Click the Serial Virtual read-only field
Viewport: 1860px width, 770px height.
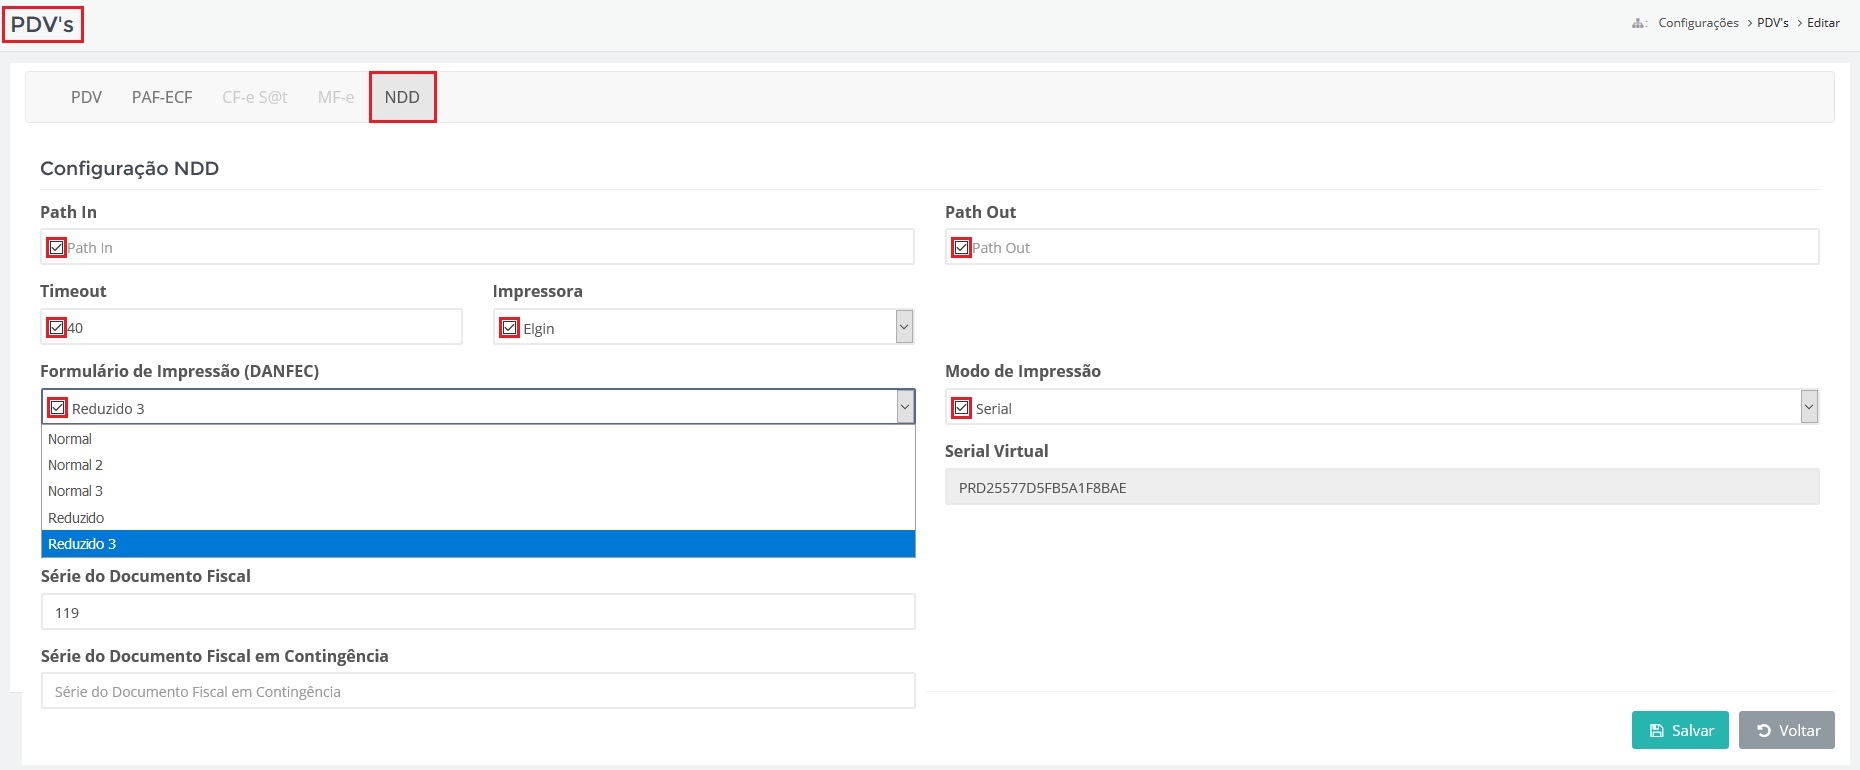click(x=1382, y=487)
